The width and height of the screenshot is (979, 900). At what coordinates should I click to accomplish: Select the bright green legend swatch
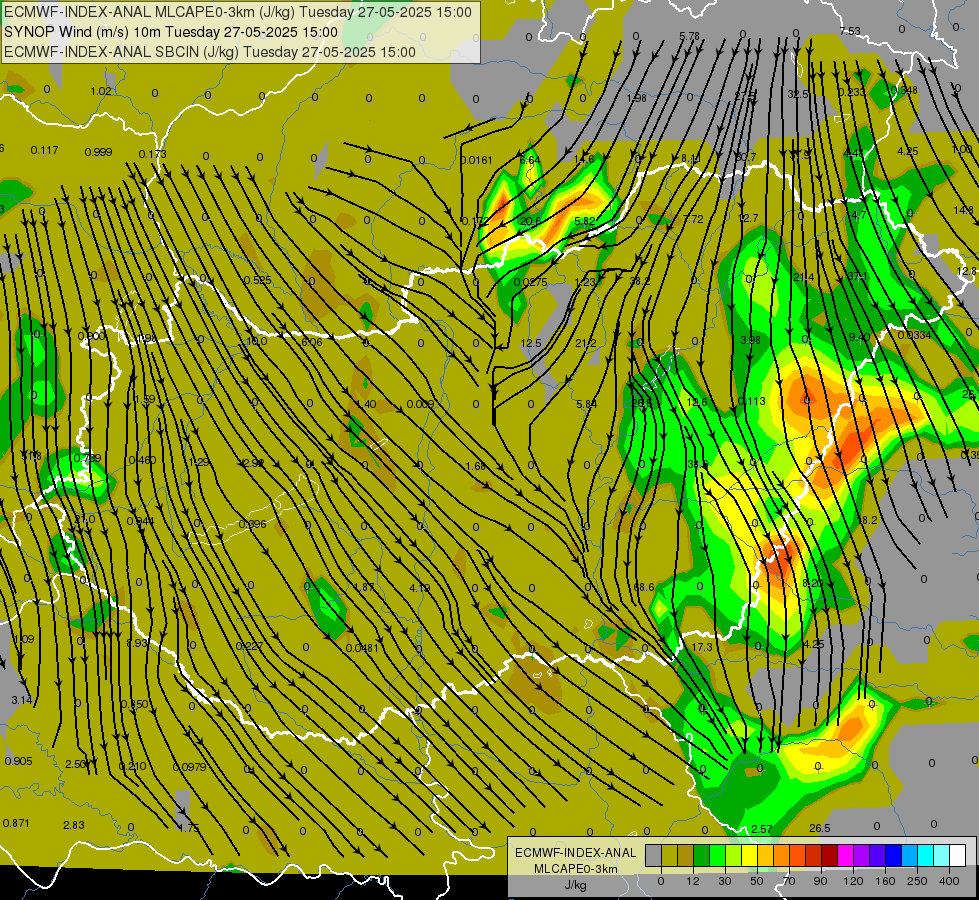coord(717,856)
